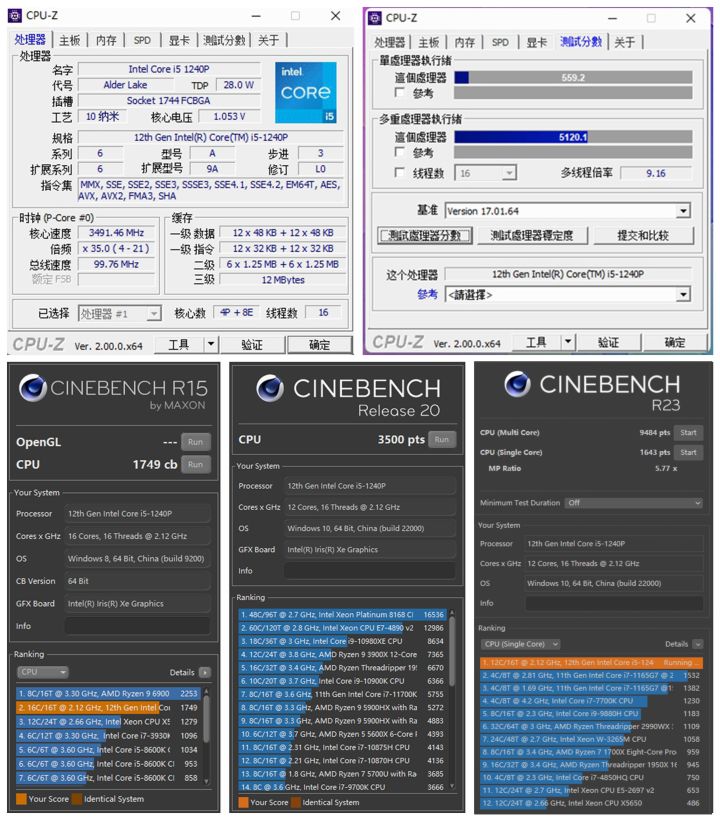Screen dimensions: 720x820
Task: Click the Cinebench R15 logo sphere
Action: point(32,388)
